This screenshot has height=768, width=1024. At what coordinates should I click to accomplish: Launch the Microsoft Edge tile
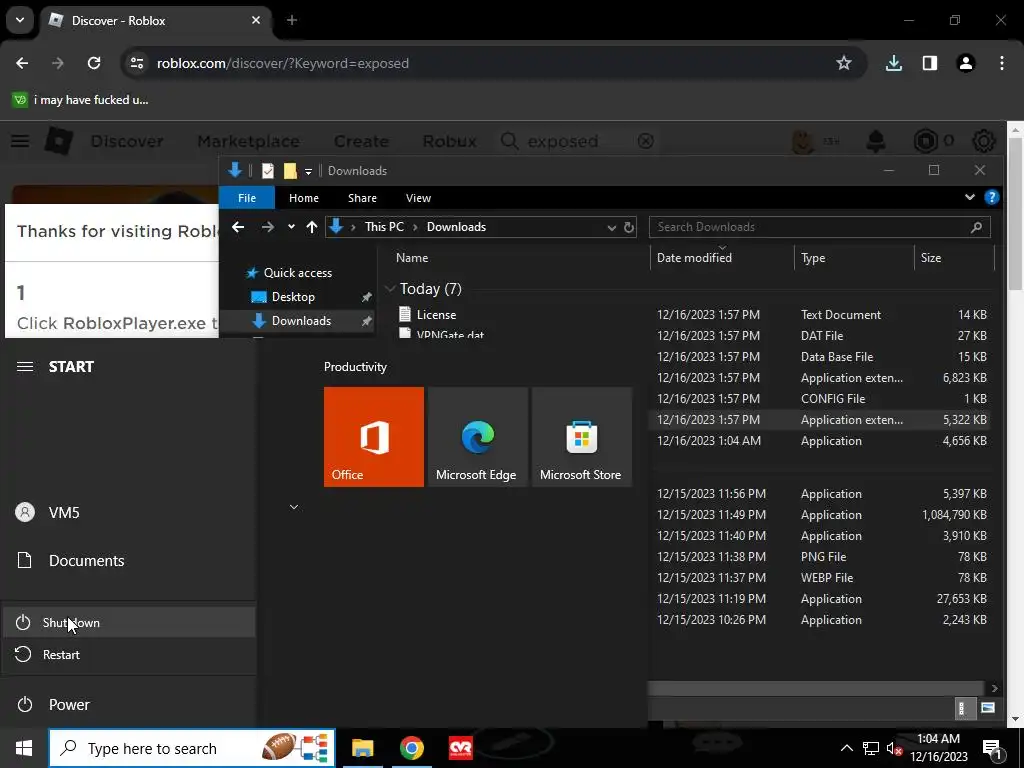coord(477,437)
